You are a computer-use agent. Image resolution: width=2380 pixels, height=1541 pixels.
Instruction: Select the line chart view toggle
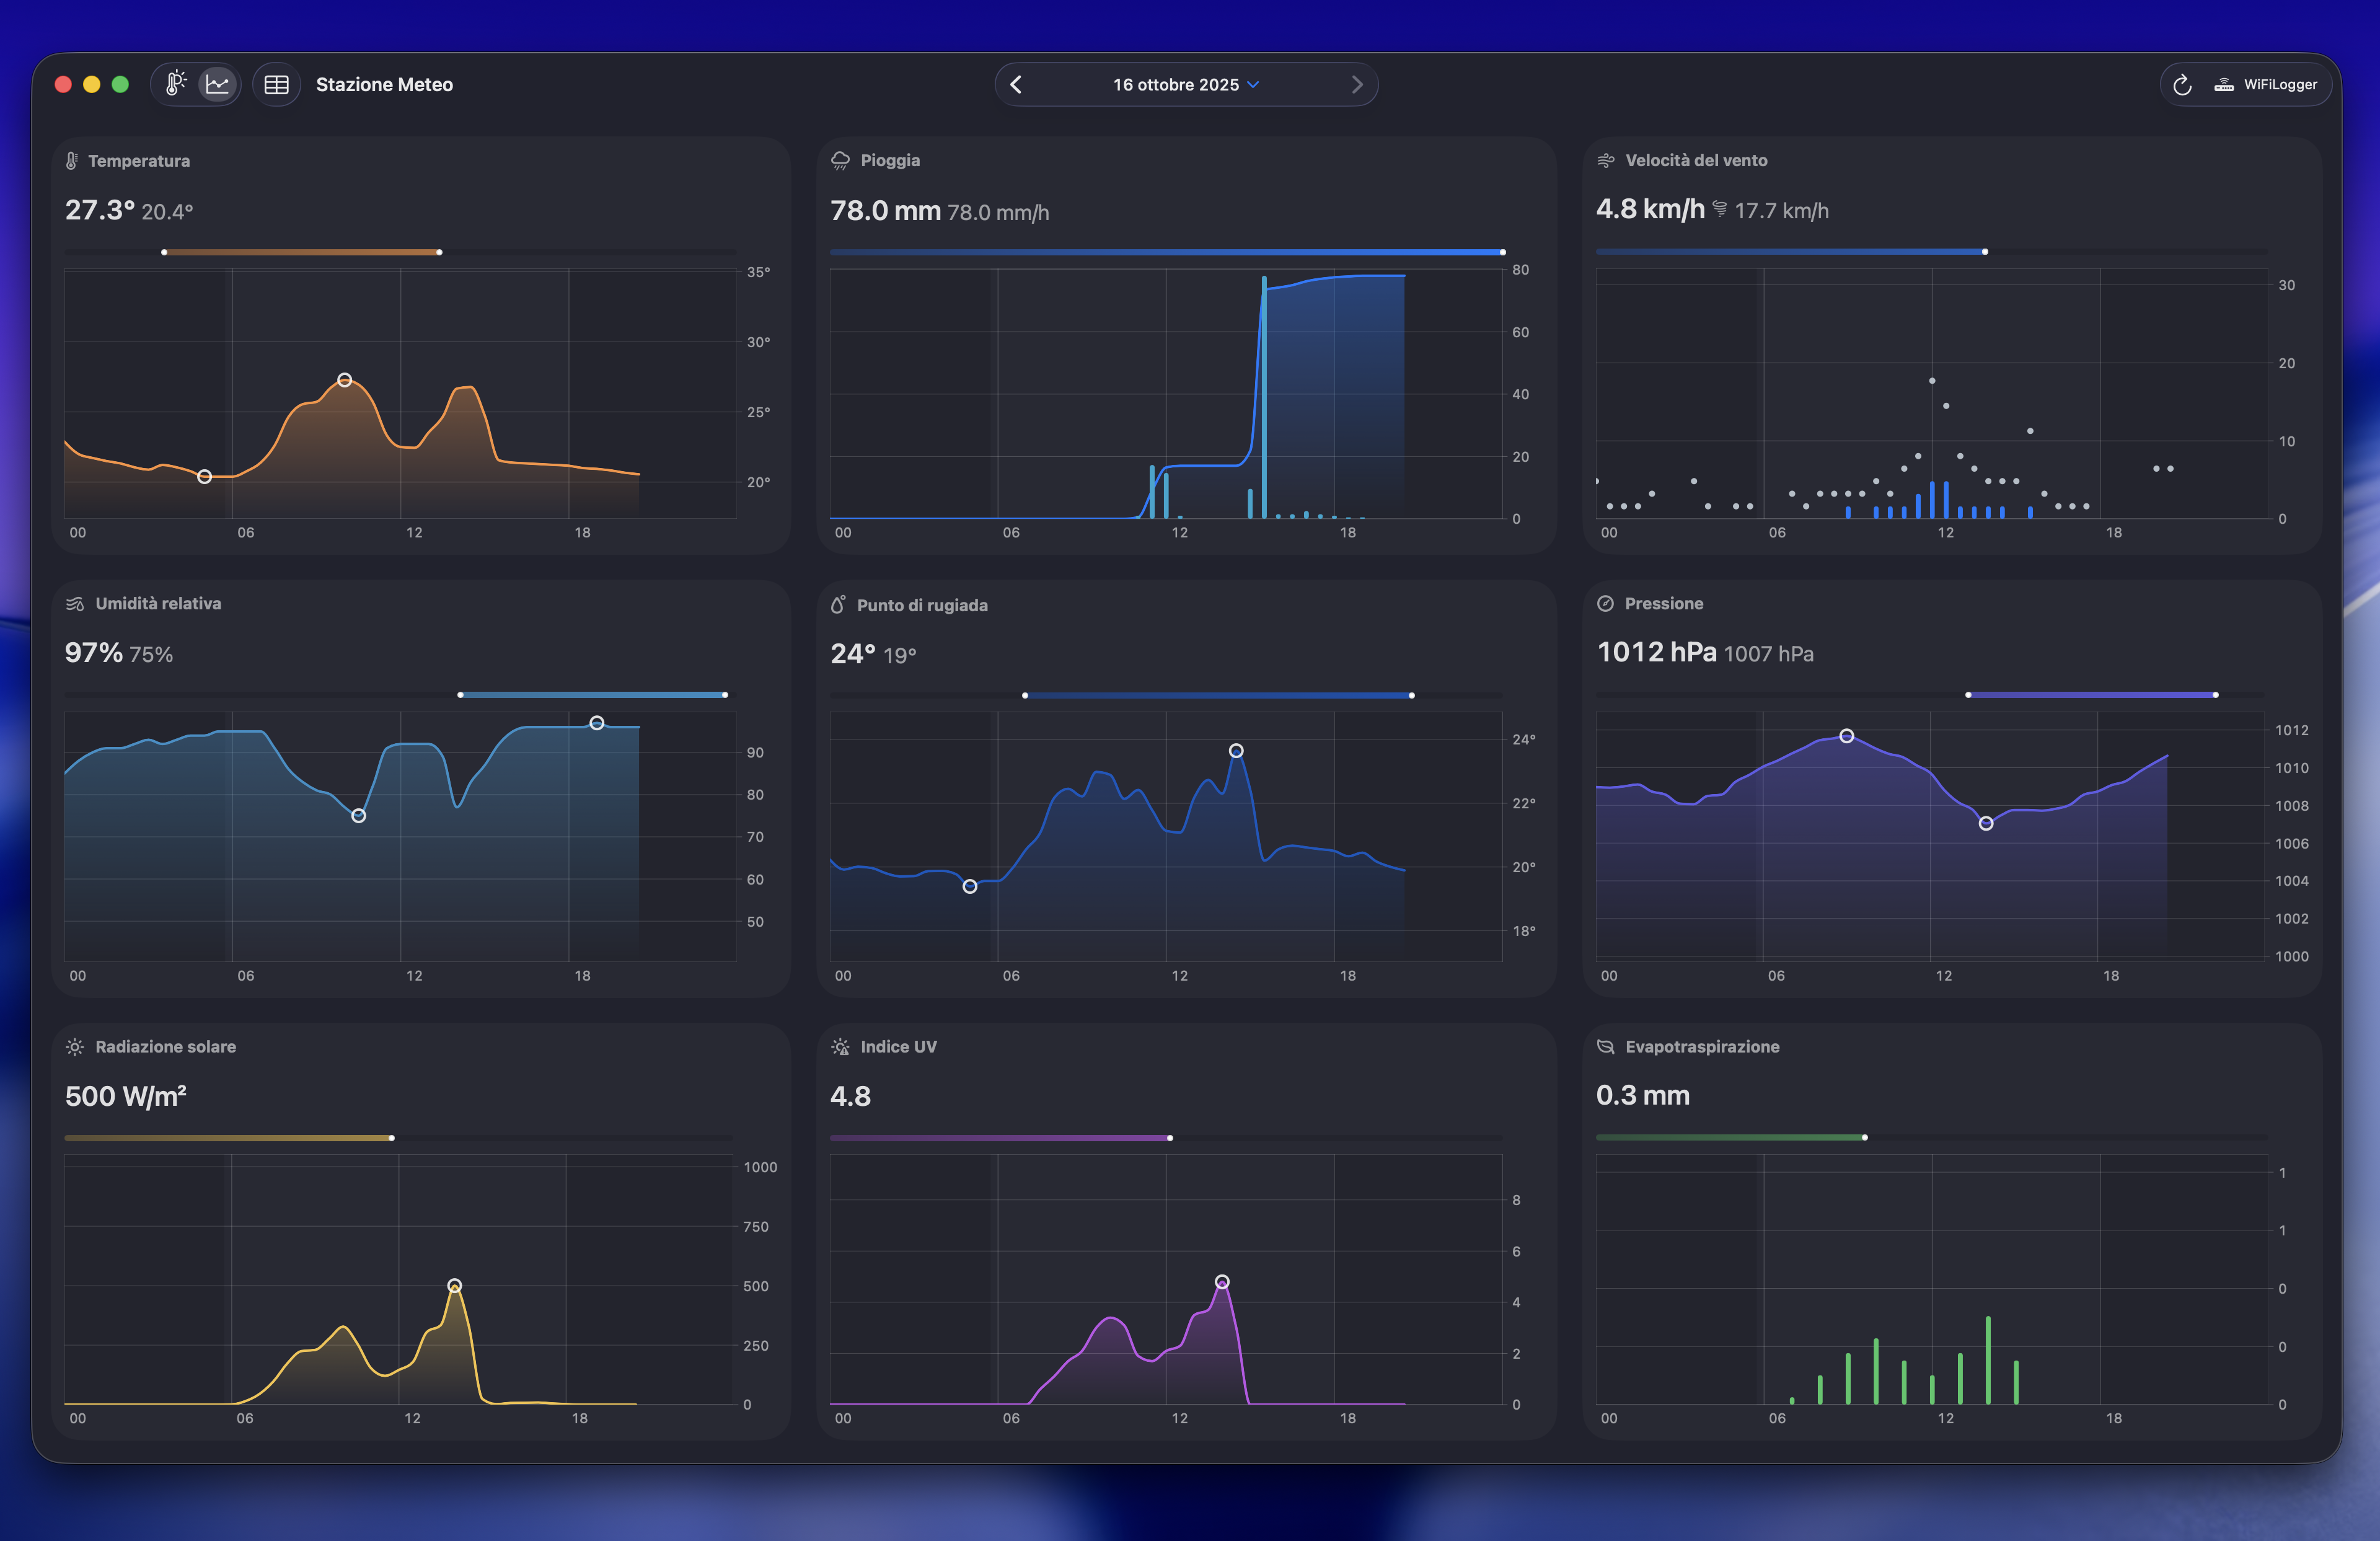click(x=218, y=84)
